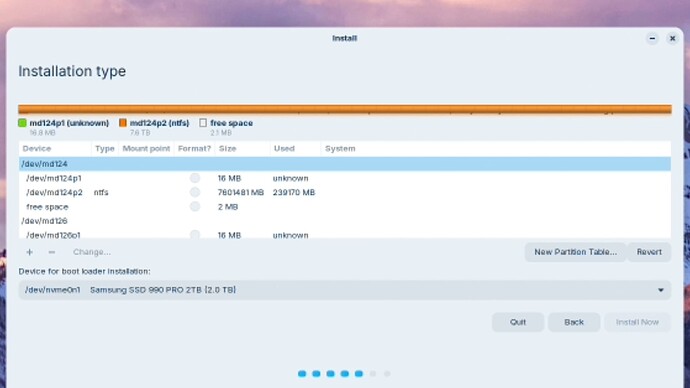The height and width of the screenshot is (388, 690).
Task: Click the 239170 MB used value
Action: 294,192
